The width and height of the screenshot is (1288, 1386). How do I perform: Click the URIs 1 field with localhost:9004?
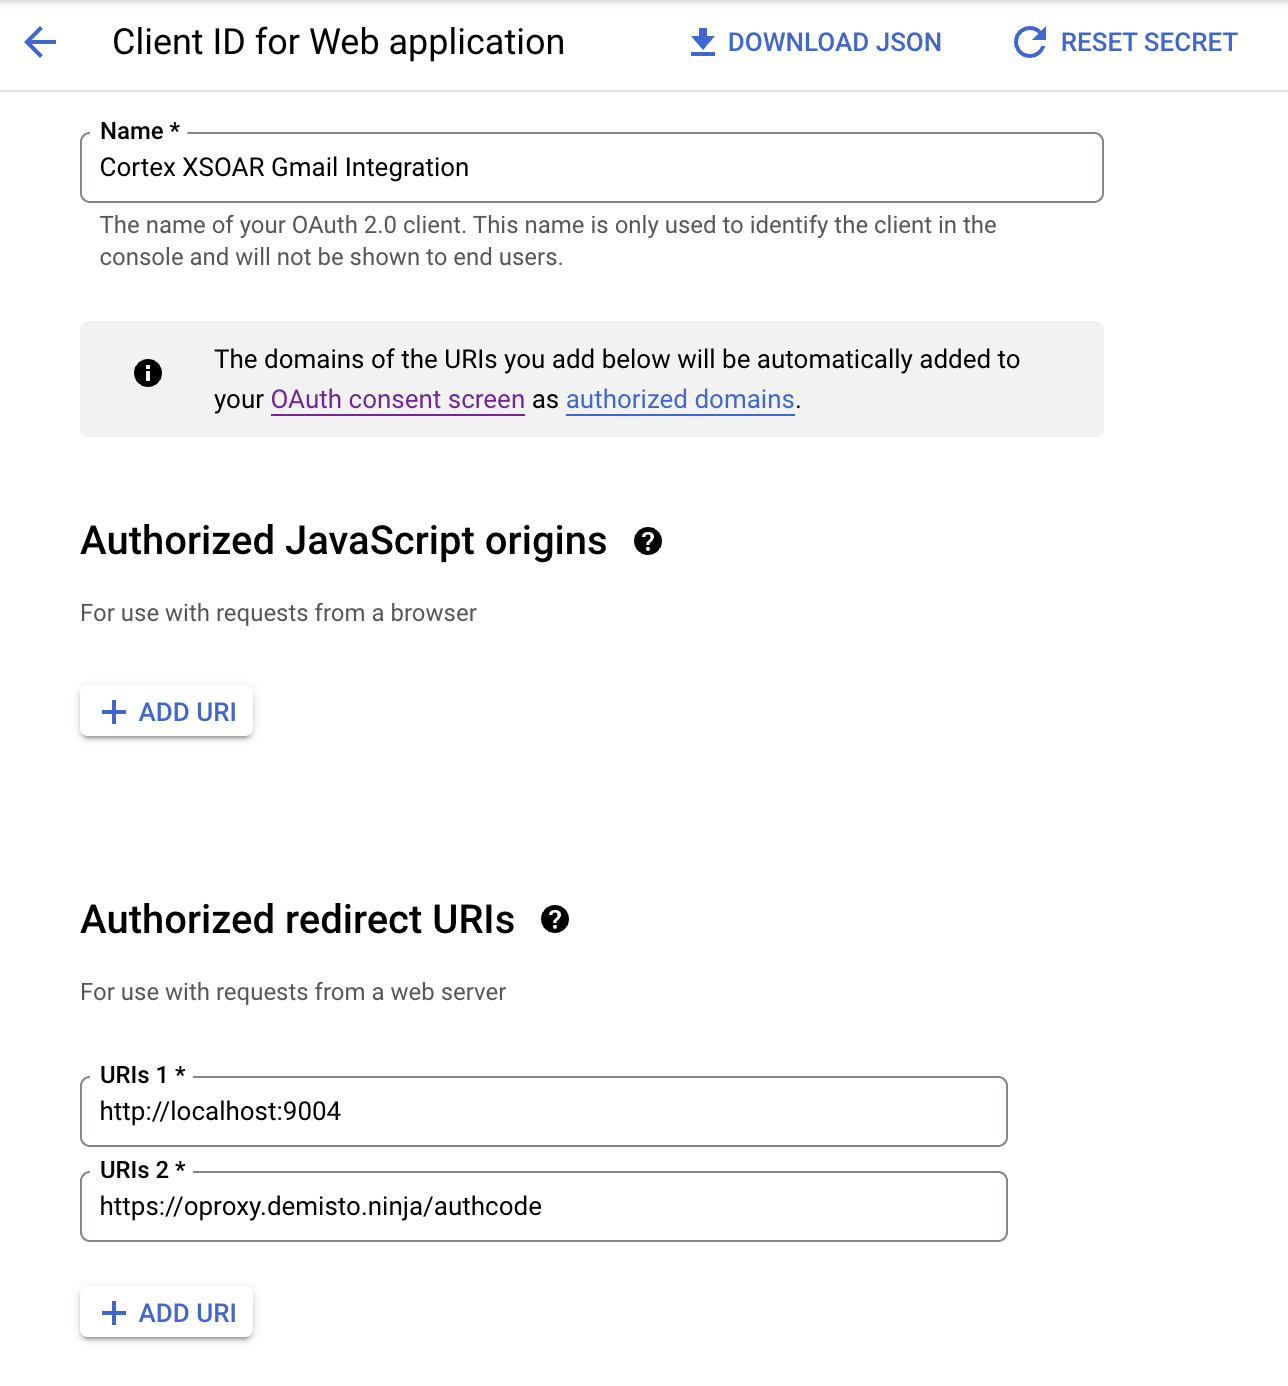click(x=544, y=1111)
